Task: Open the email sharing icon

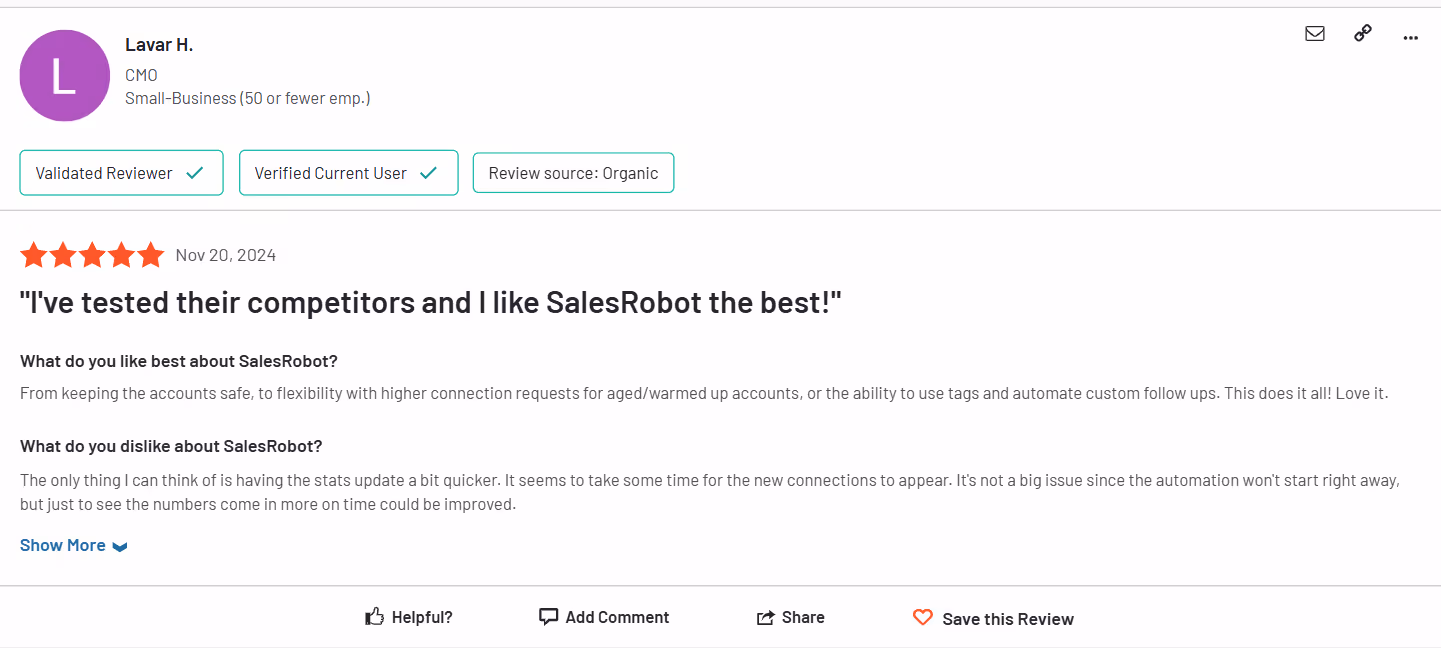Action: [1314, 33]
